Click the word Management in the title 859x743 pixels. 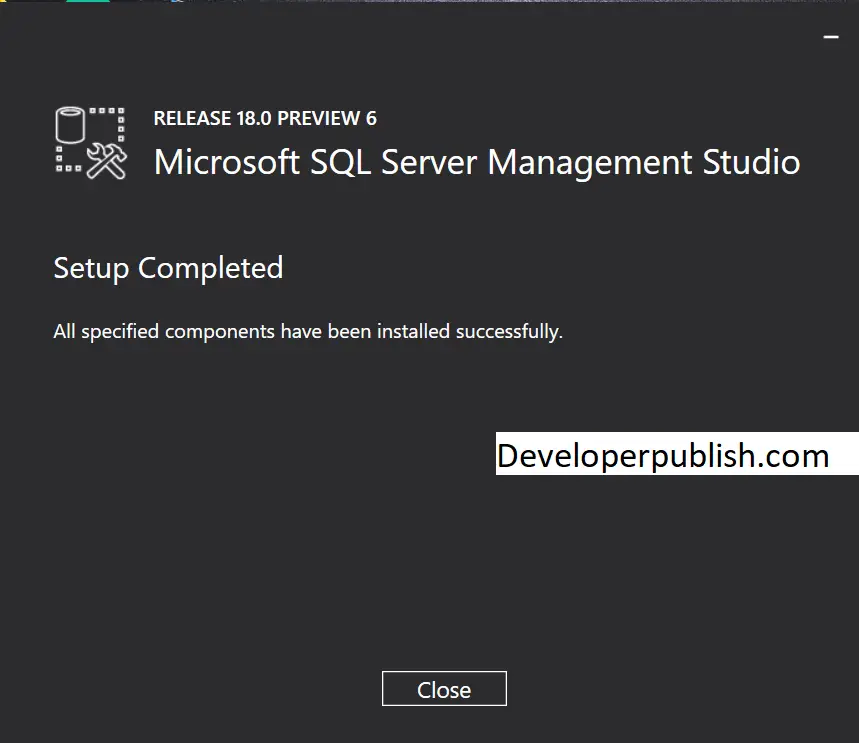click(589, 163)
